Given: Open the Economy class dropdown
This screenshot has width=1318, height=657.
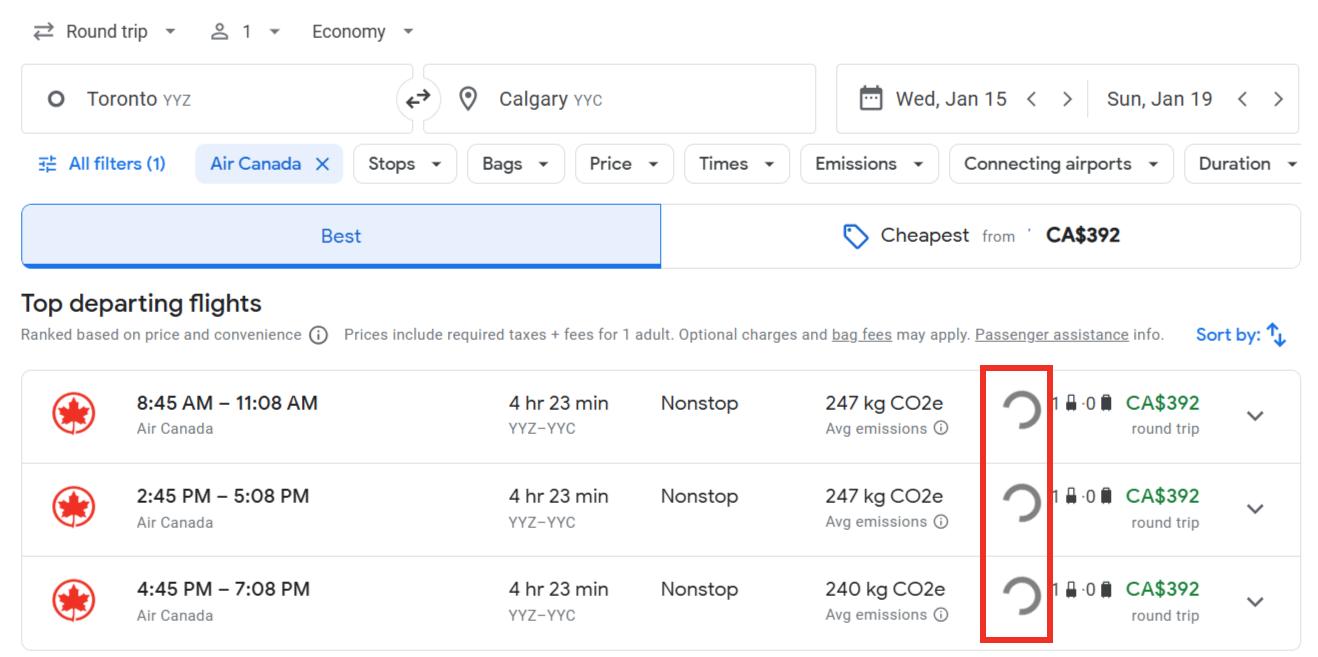Looking at the screenshot, I should [362, 32].
